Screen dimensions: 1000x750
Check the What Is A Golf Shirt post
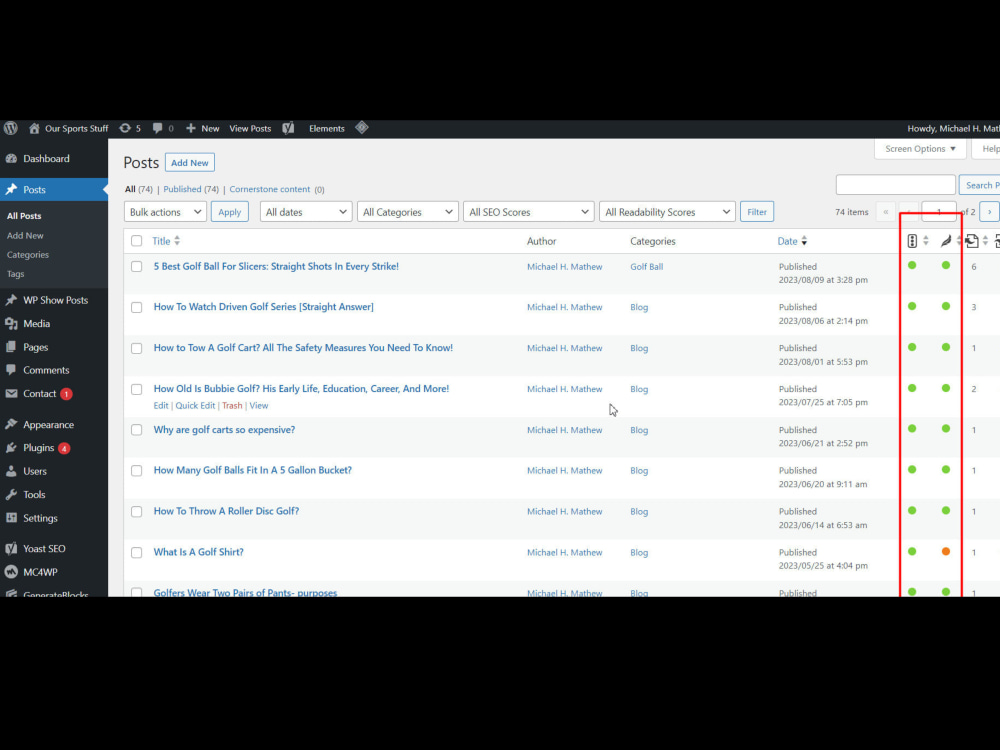[136, 552]
